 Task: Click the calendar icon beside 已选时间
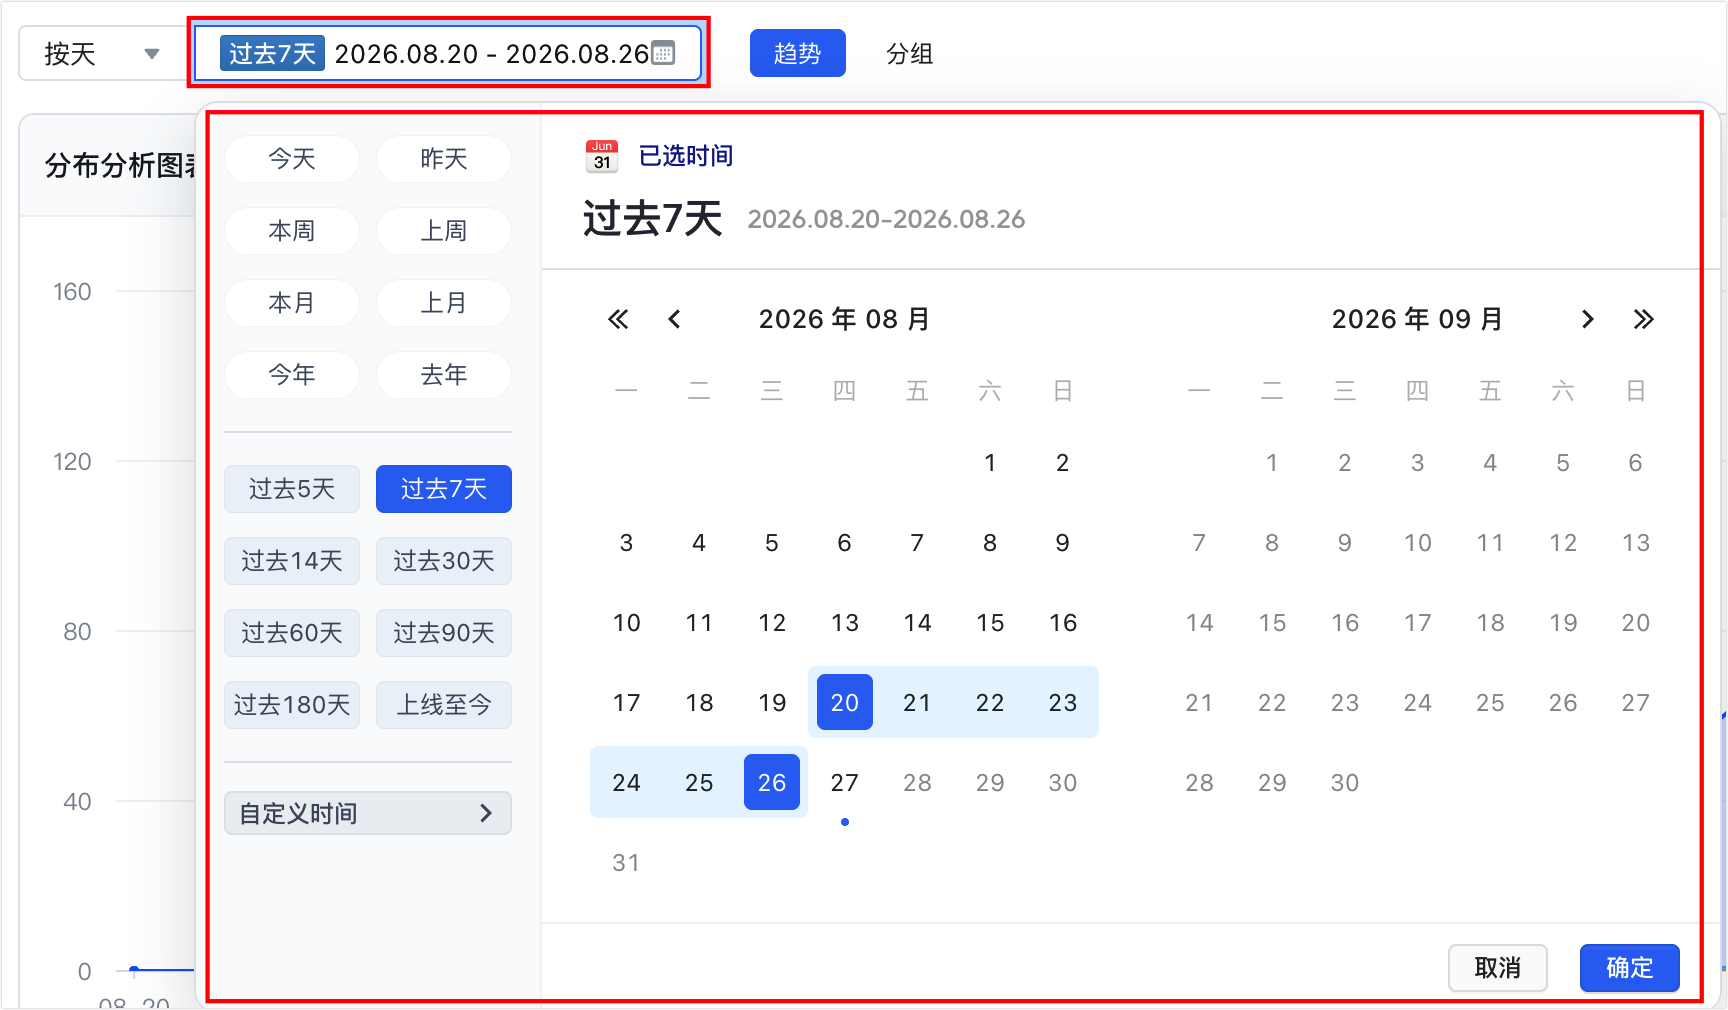(x=602, y=156)
